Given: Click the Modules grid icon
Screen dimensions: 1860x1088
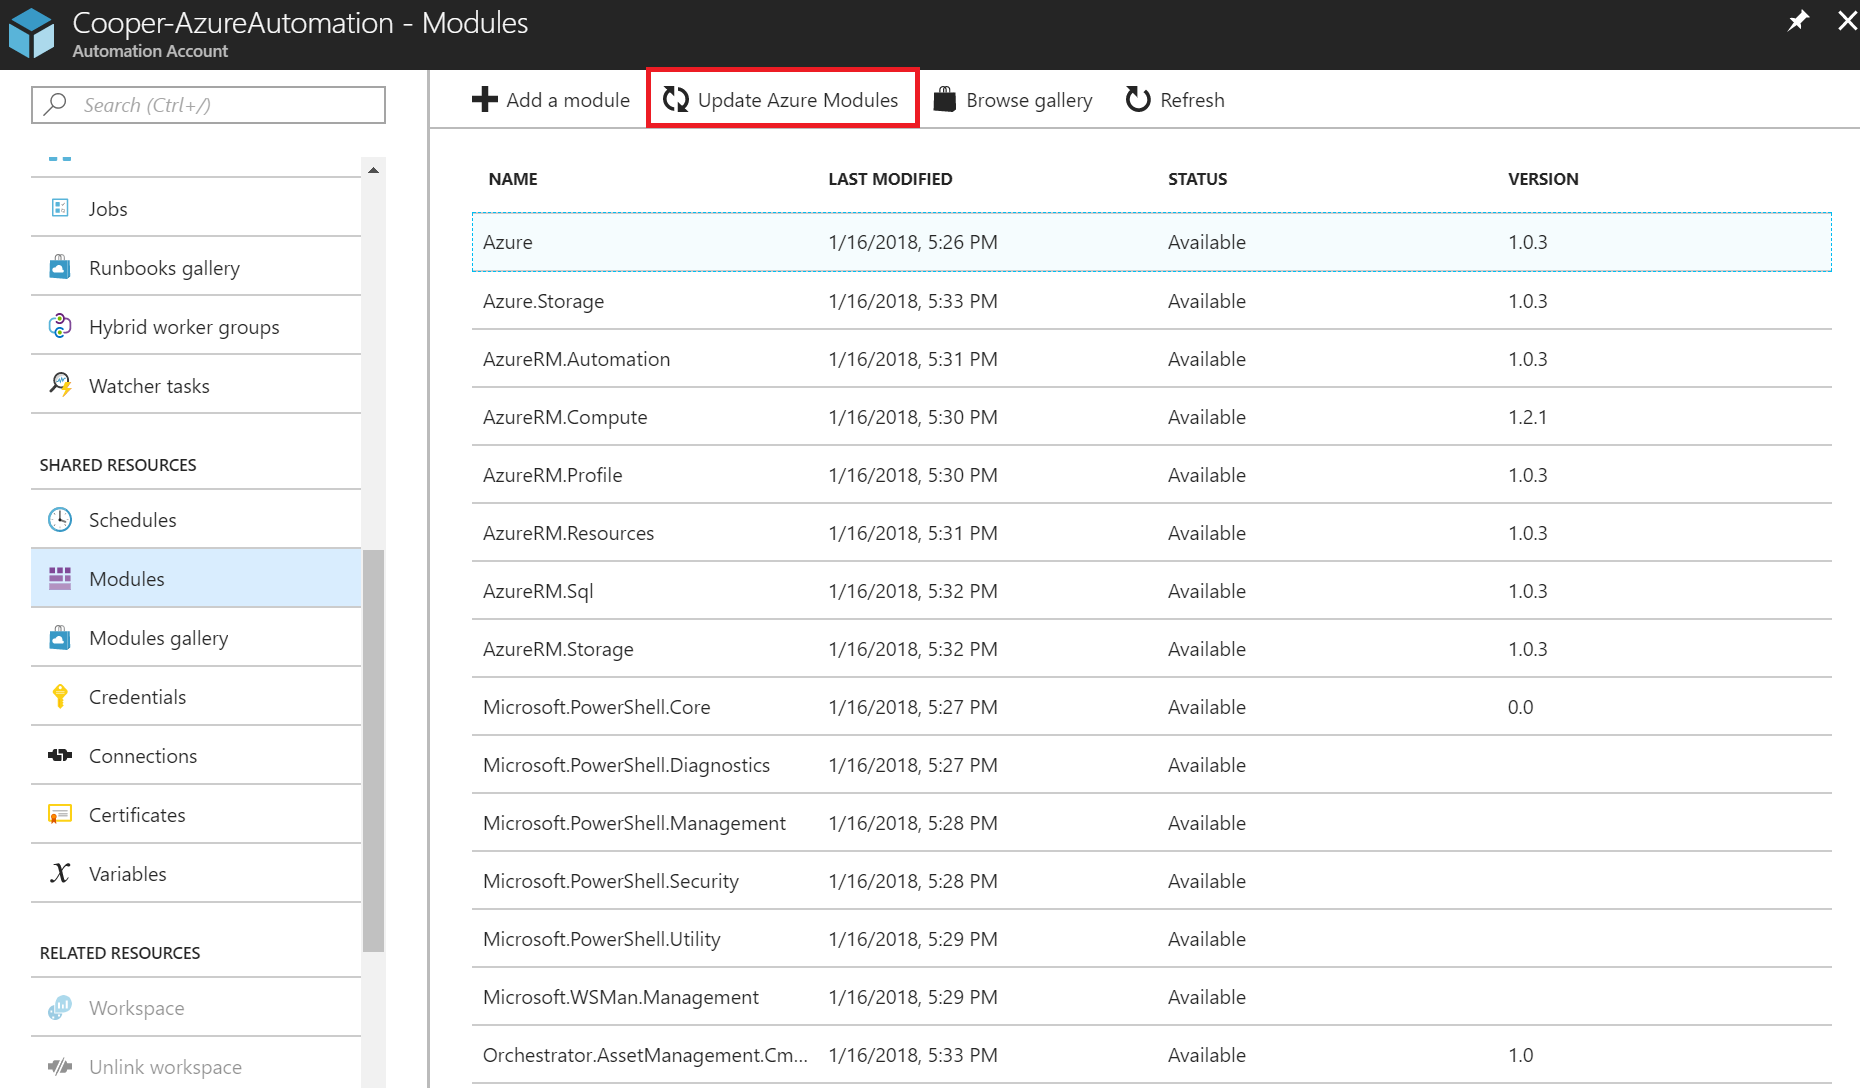Looking at the screenshot, I should click(x=60, y=578).
